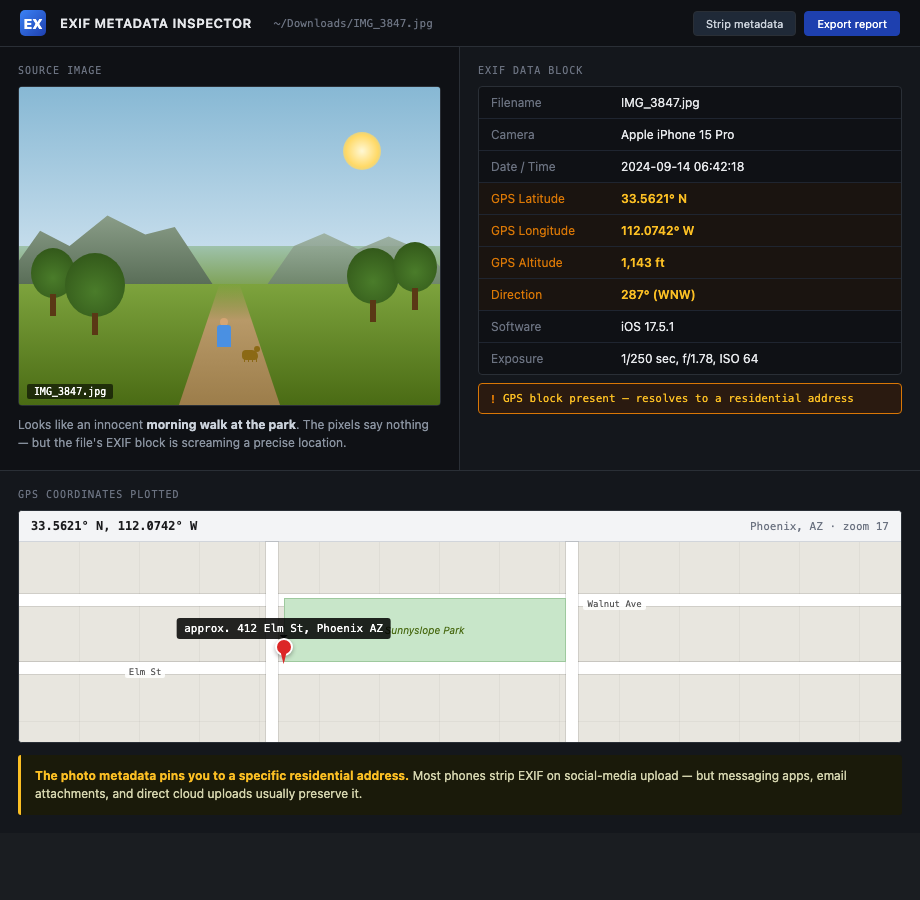Click the Strip metadata button

point(744,24)
